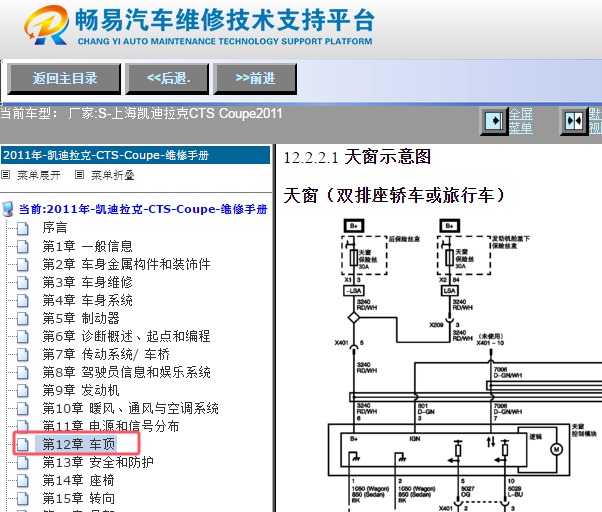Click the full-screen menu icon
The image size is (602, 512).
tap(494, 121)
